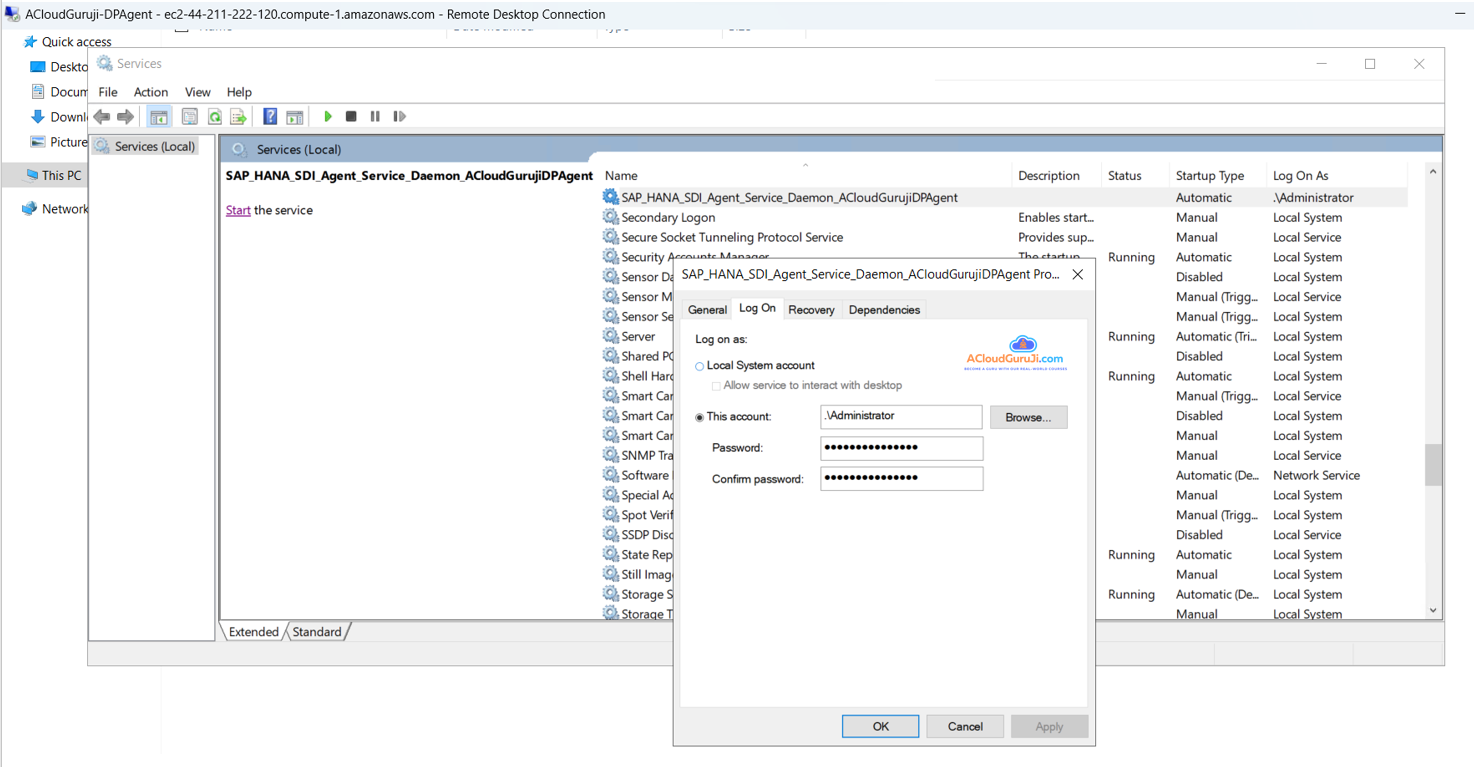Switch to the Recovery tab
Screen dimensions: 1474x767
point(811,310)
